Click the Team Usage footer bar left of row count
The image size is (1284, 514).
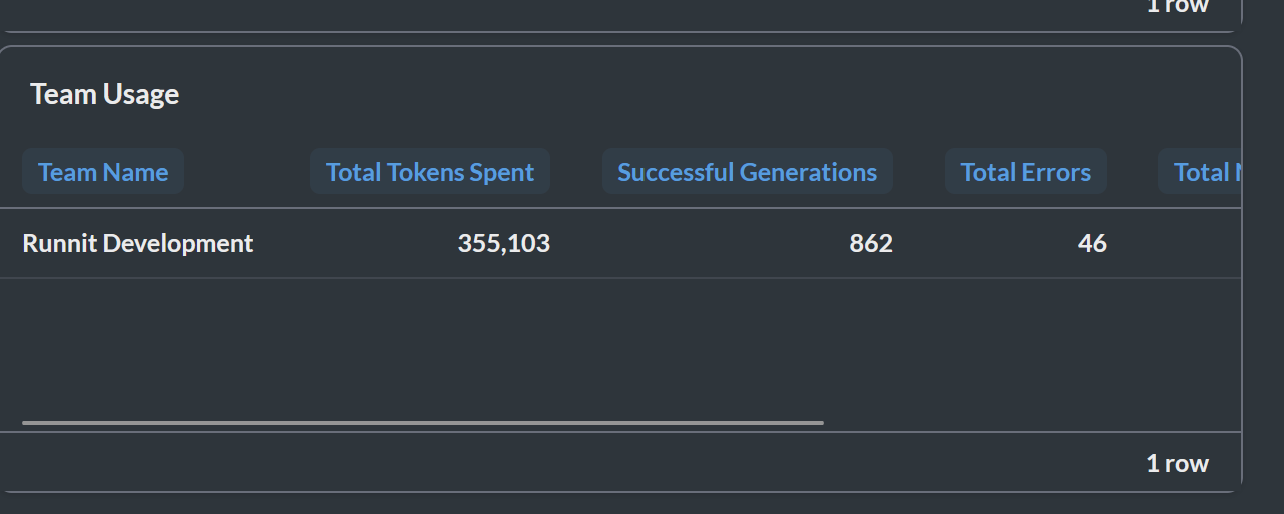pyautogui.click(x=570, y=463)
